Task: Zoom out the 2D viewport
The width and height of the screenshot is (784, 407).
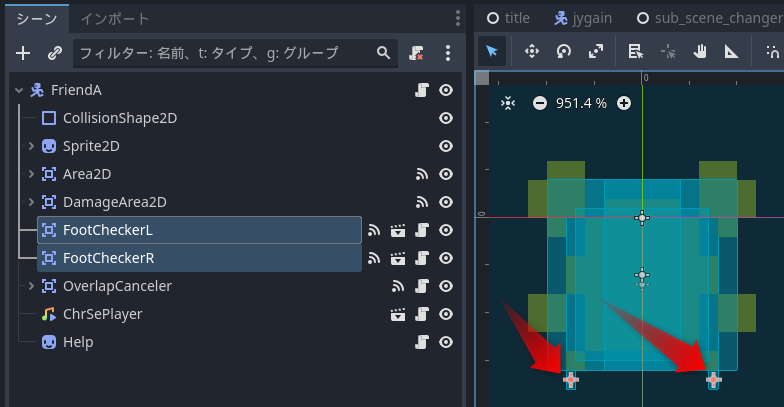Action: tap(540, 103)
